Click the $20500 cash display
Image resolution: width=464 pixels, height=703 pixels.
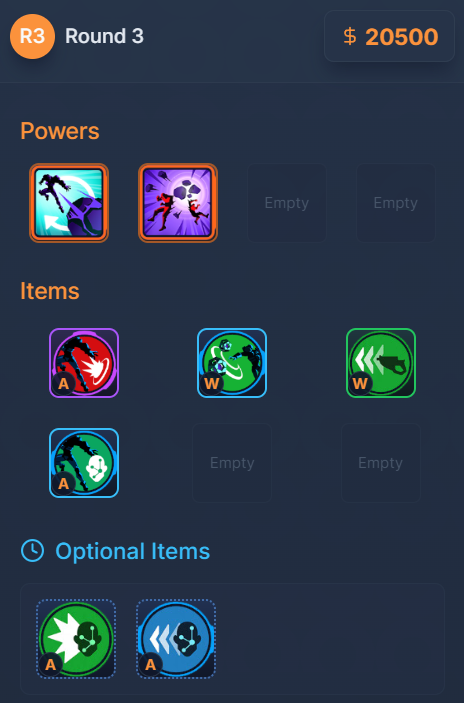389,36
